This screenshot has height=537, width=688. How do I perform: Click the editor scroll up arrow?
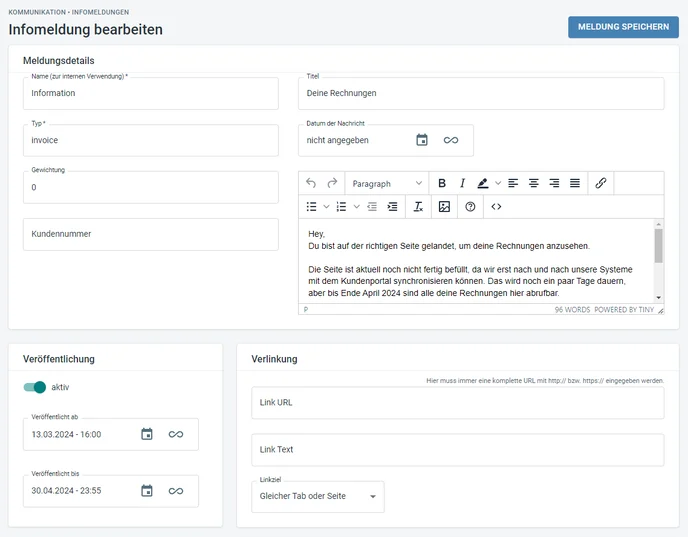(658, 224)
